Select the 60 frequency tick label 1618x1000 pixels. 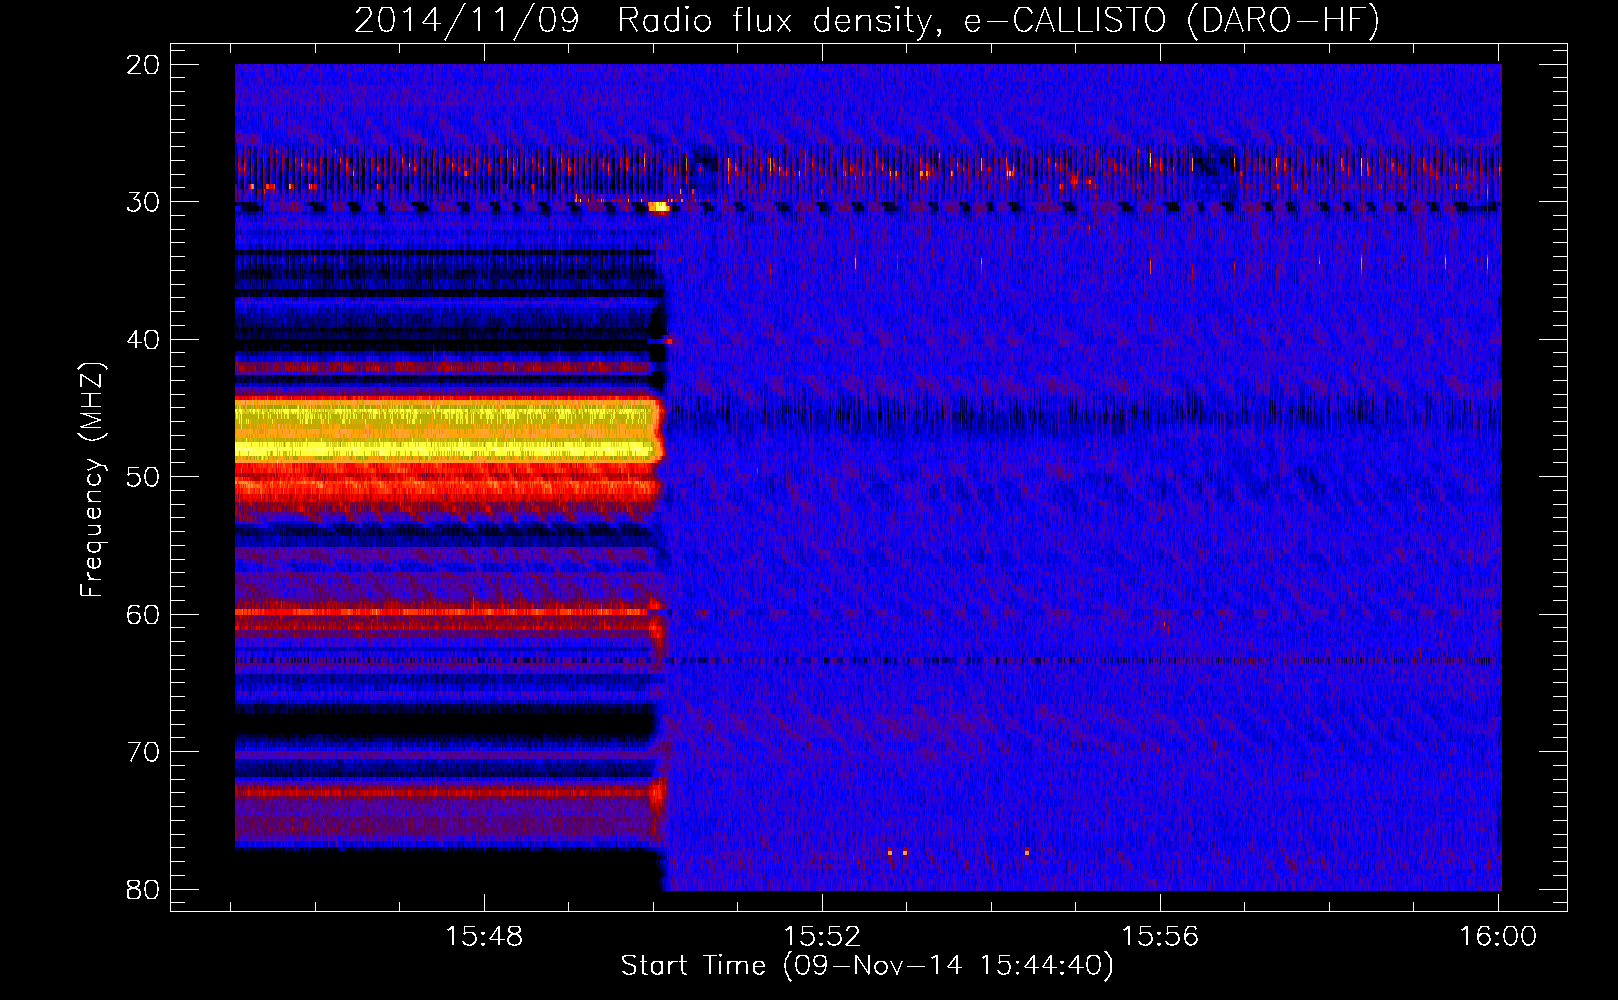pyautogui.click(x=144, y=615)
